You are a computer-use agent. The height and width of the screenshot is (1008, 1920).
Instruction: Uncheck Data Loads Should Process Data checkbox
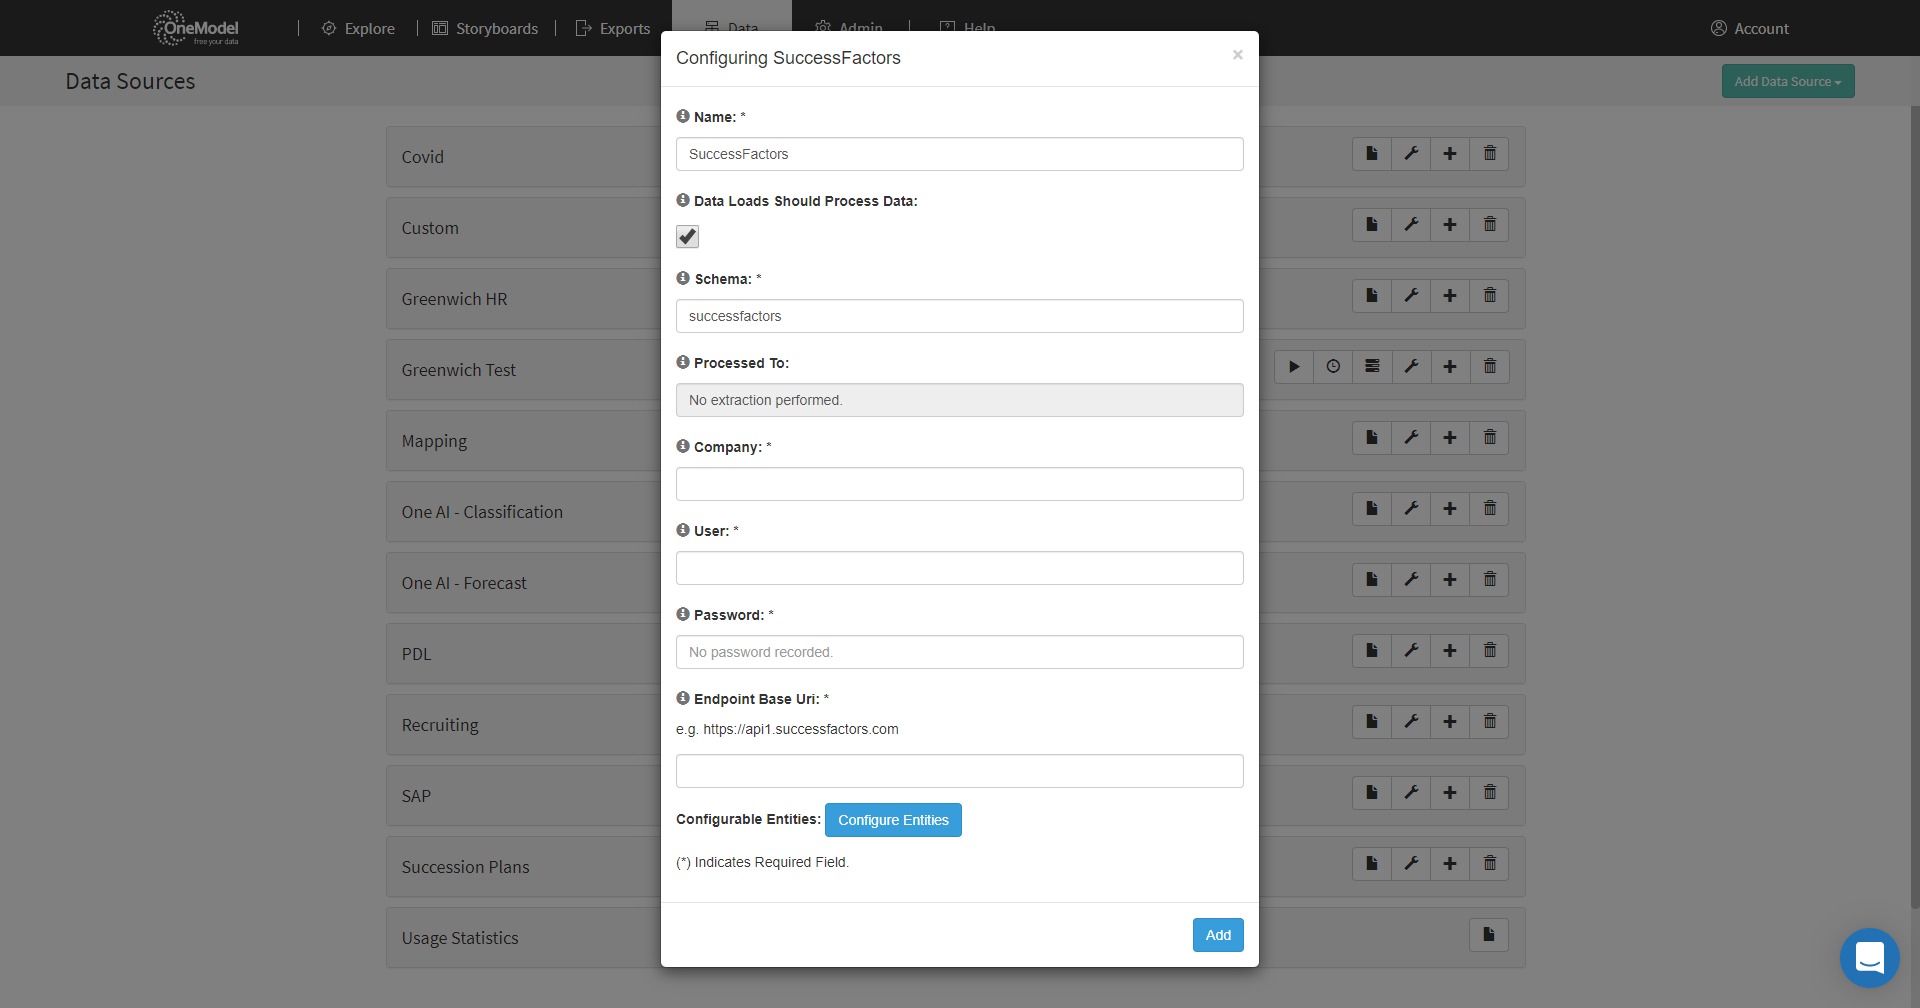tap(687, 237)
